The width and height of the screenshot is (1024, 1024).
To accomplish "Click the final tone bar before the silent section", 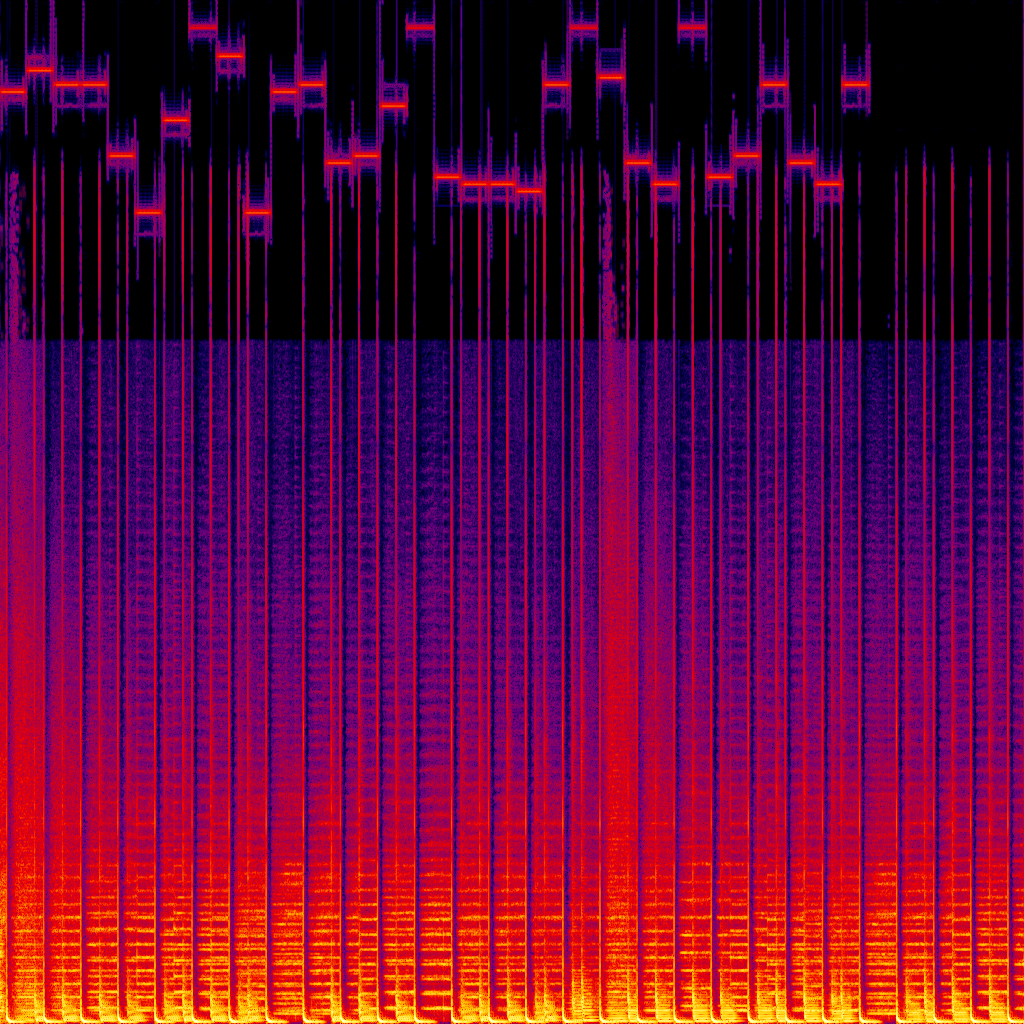I will 856,84.
